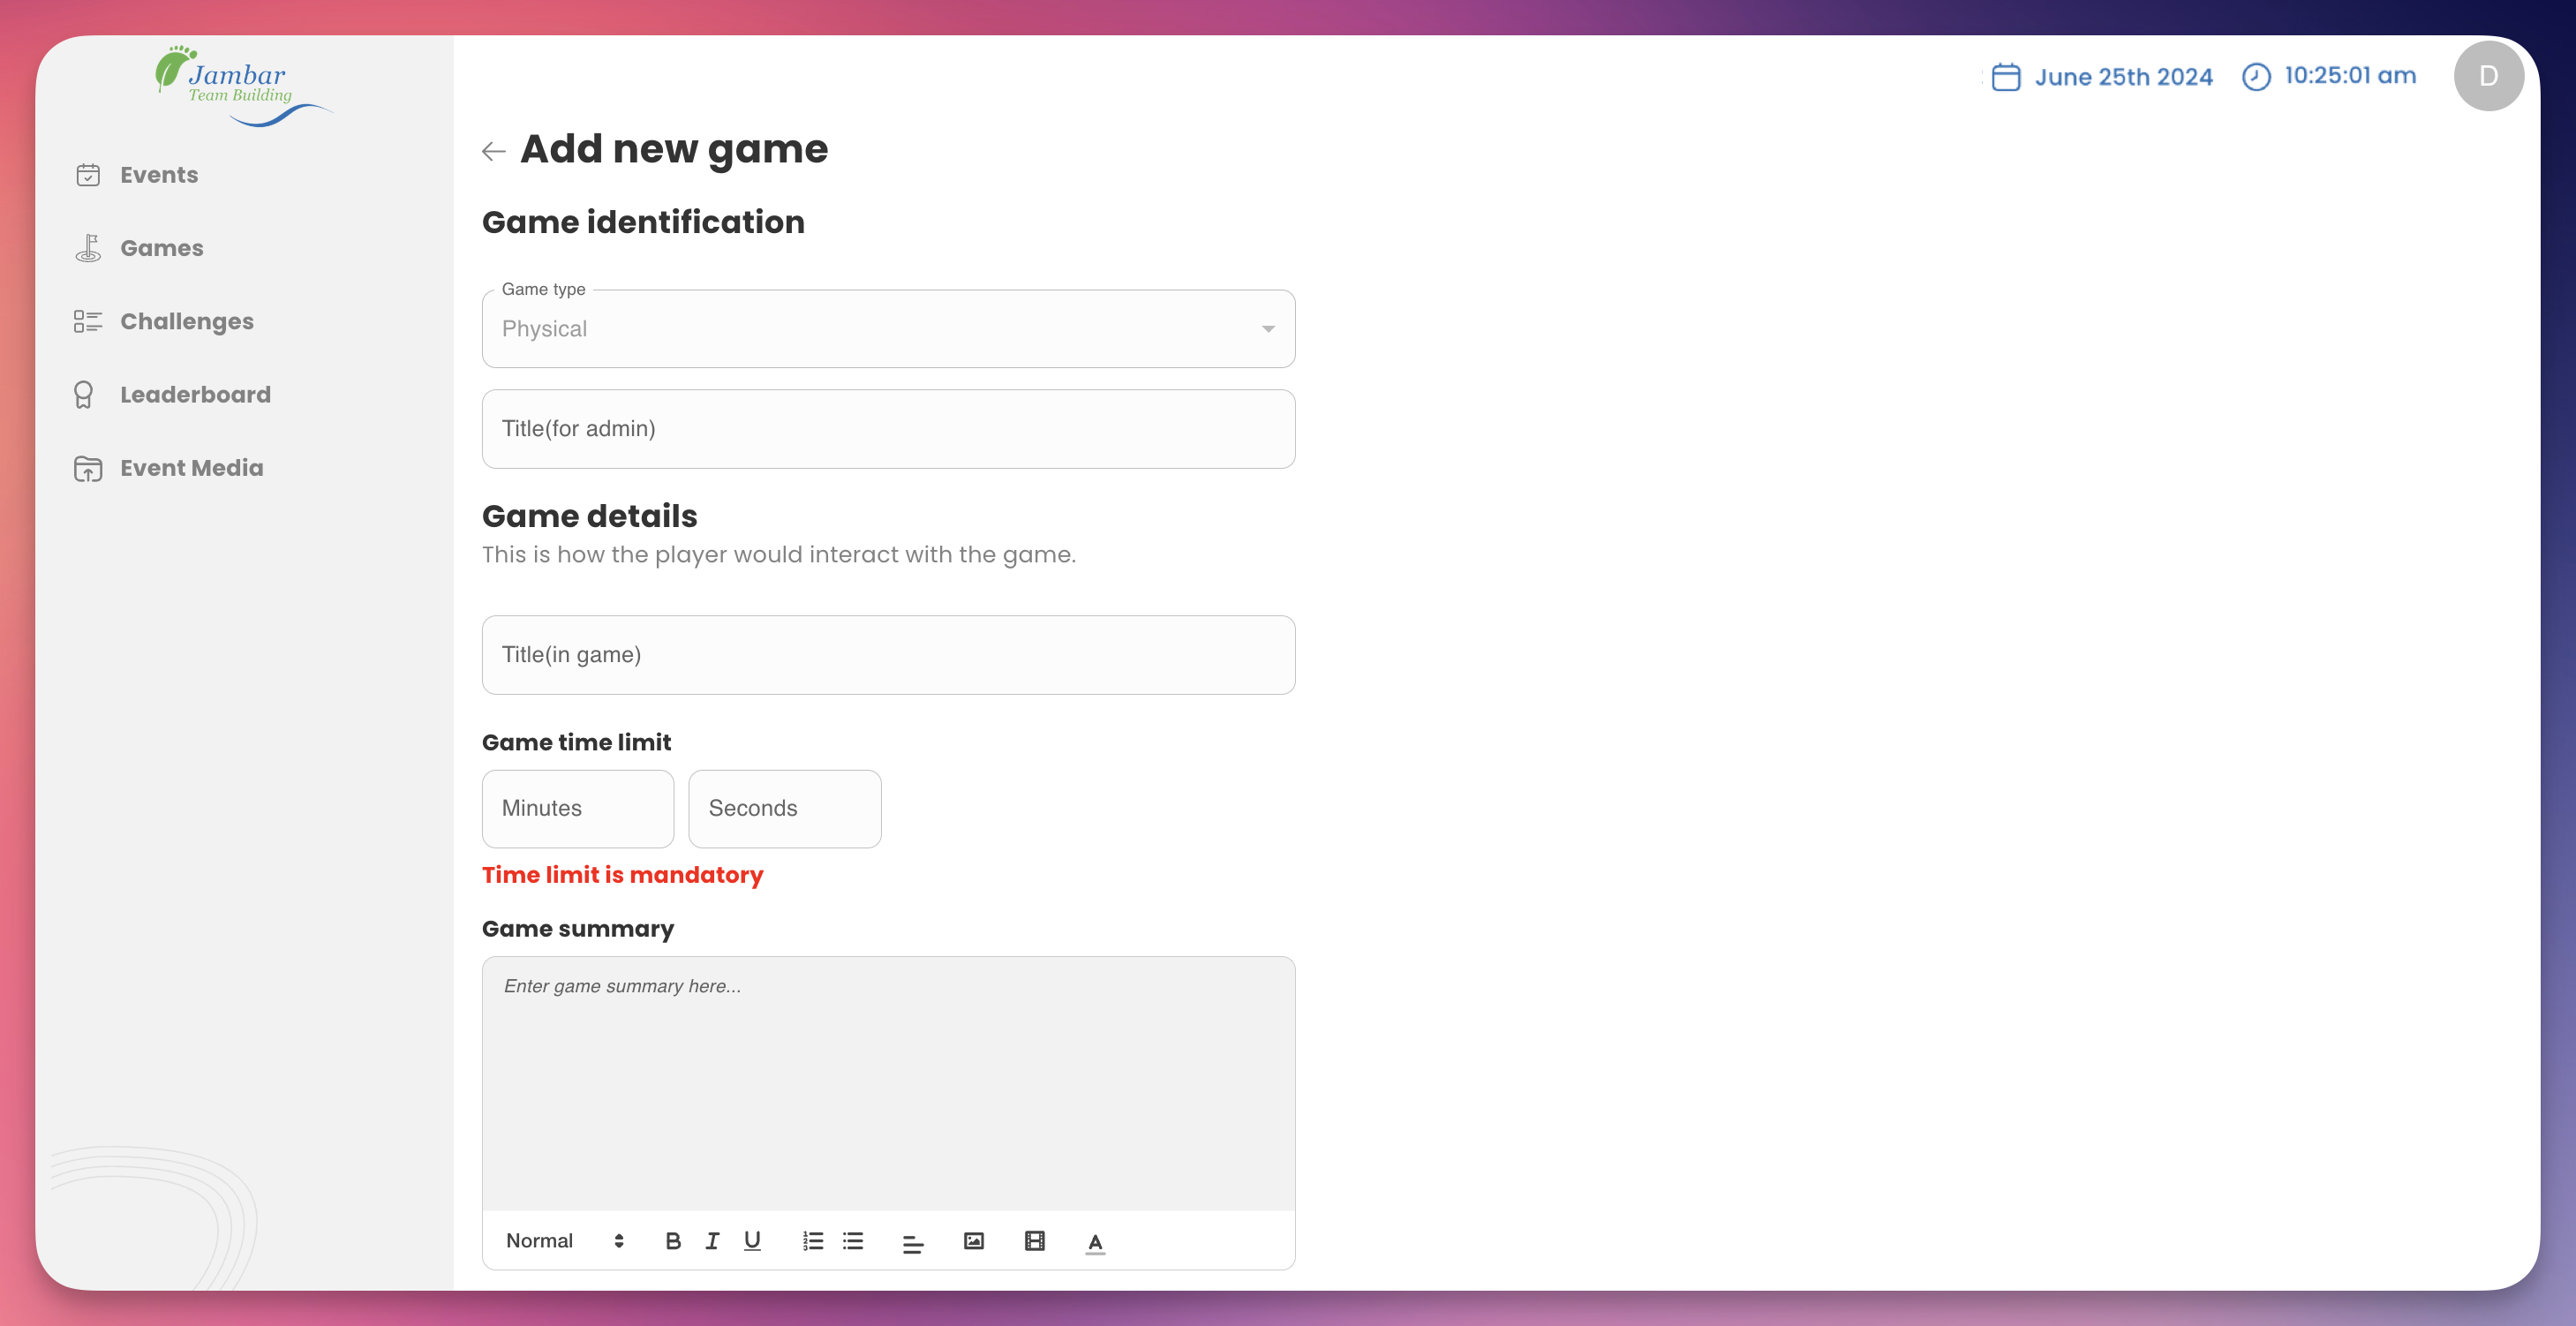Open the Event Media section
2576x1326 pixels.
point(191,468)
